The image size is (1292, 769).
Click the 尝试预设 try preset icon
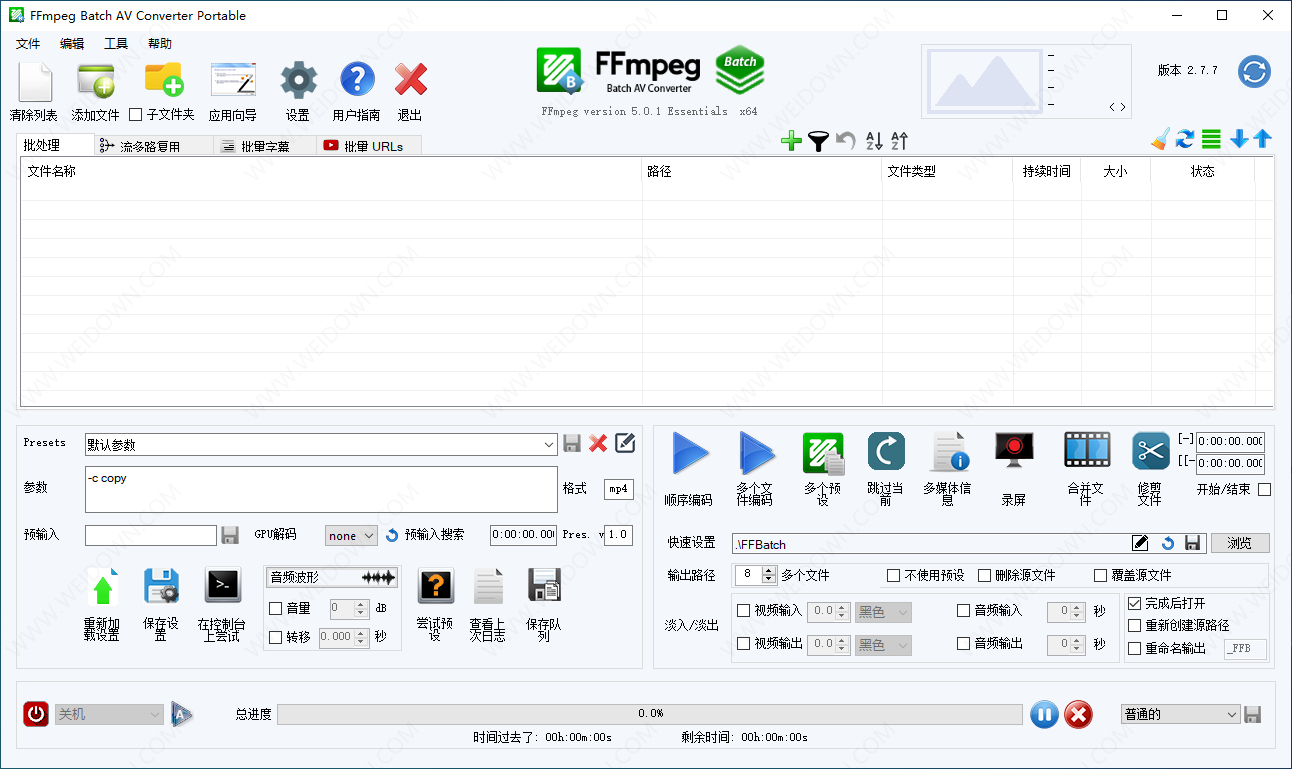pos(436,587)
